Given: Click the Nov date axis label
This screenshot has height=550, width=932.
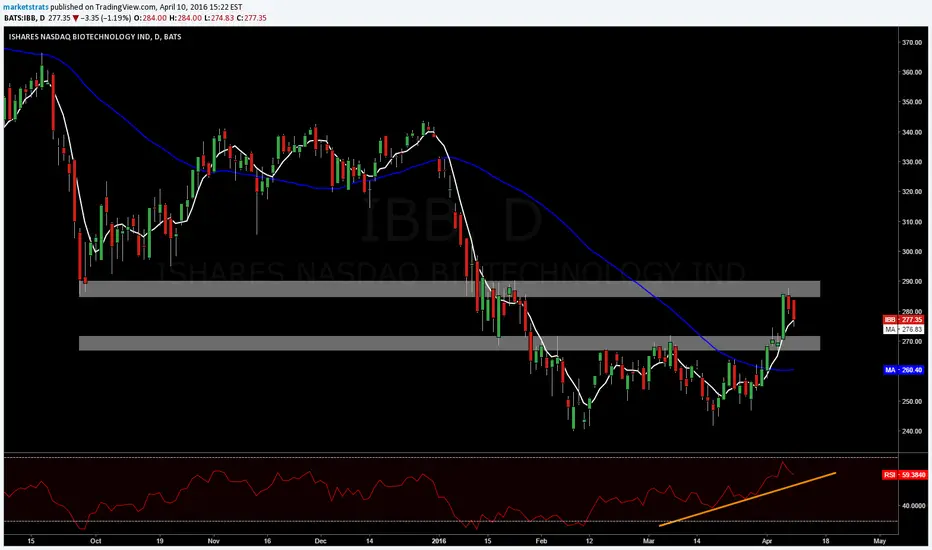Looking at the screenshot, I should [x=214, y=541].
